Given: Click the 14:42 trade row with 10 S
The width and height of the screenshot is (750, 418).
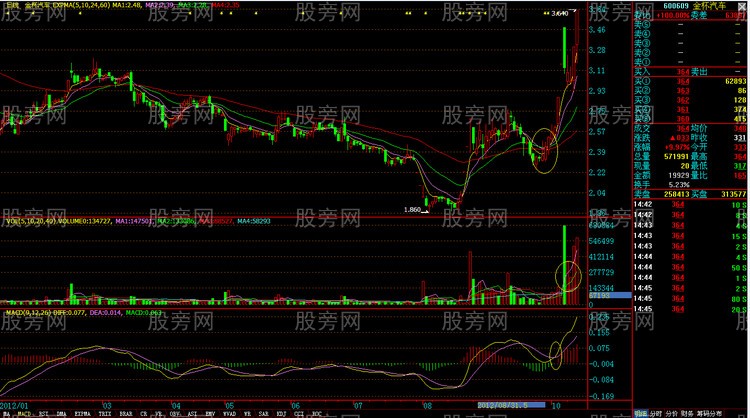Looking at the screenshot, I should (690, 205).
